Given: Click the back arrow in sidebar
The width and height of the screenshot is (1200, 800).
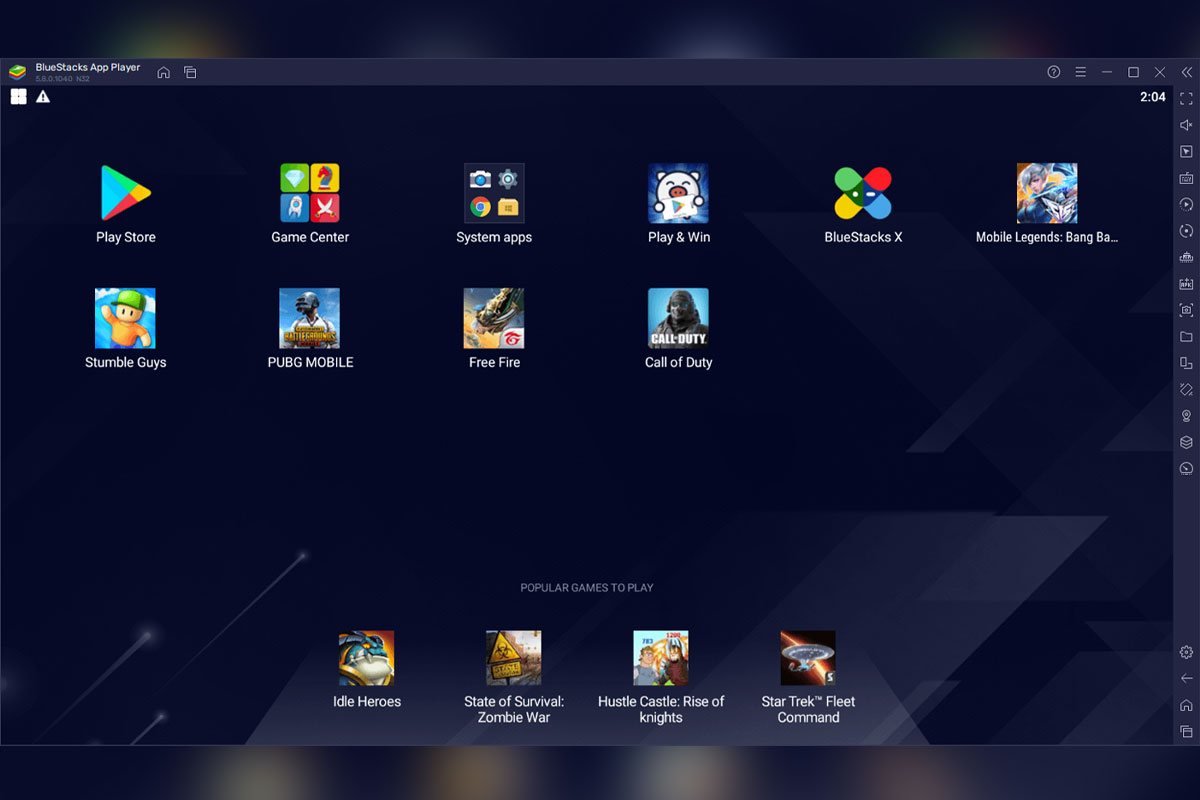Looking at the screenshot, I should point(1186,678).
